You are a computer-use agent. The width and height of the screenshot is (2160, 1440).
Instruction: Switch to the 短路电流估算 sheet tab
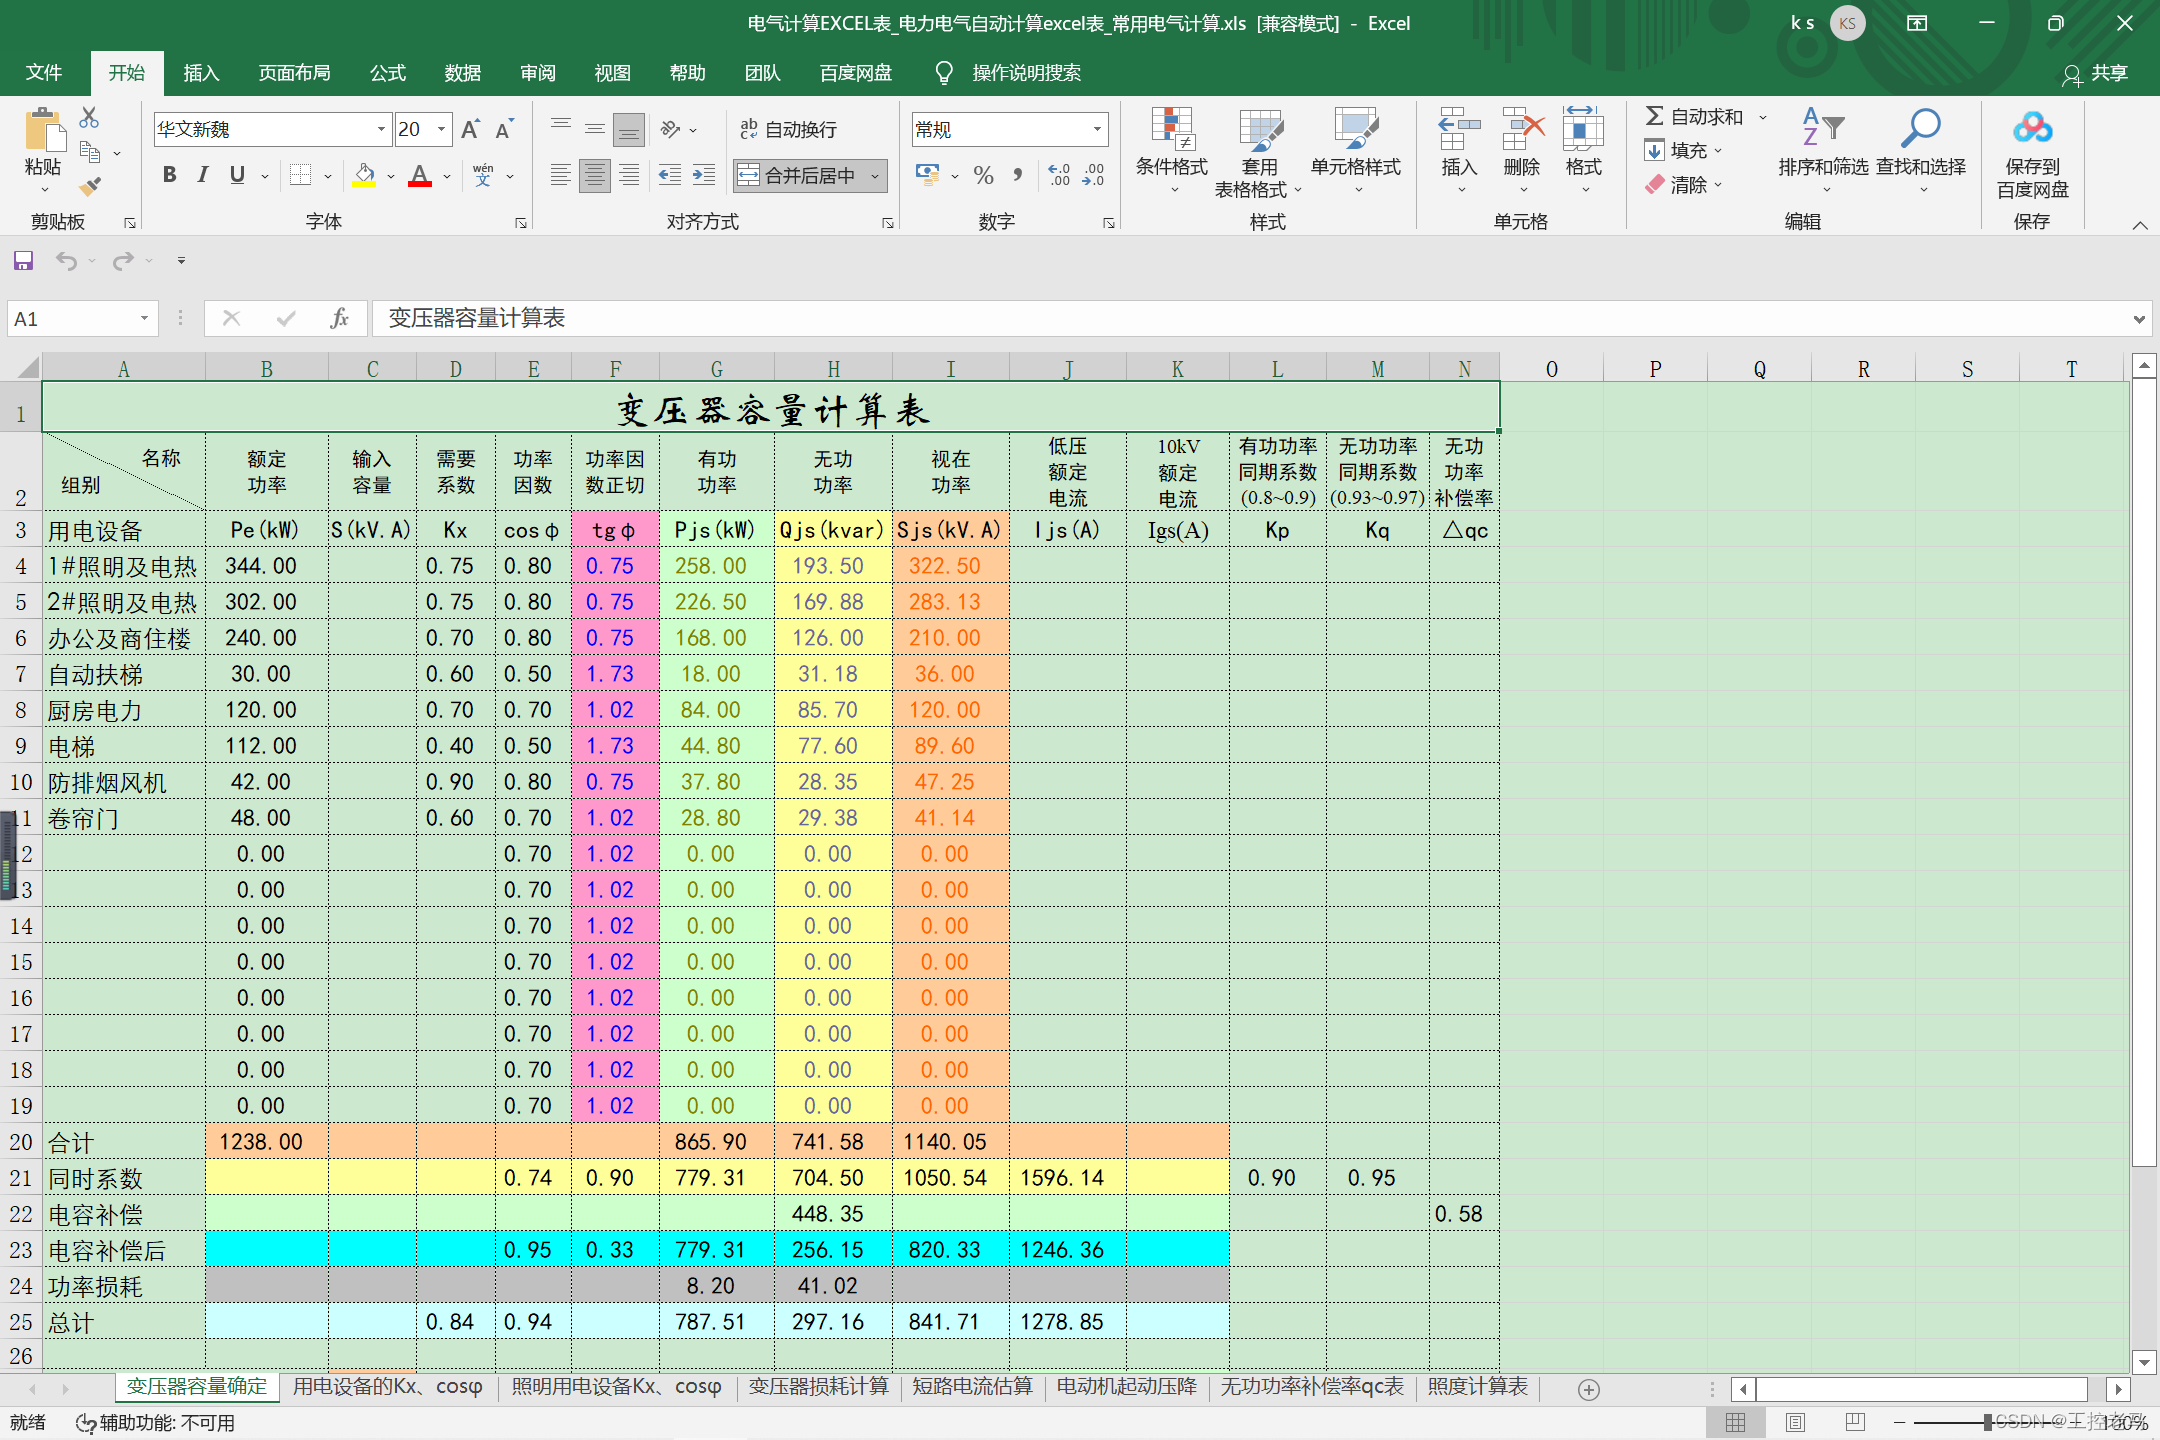tap(971, 1386)
